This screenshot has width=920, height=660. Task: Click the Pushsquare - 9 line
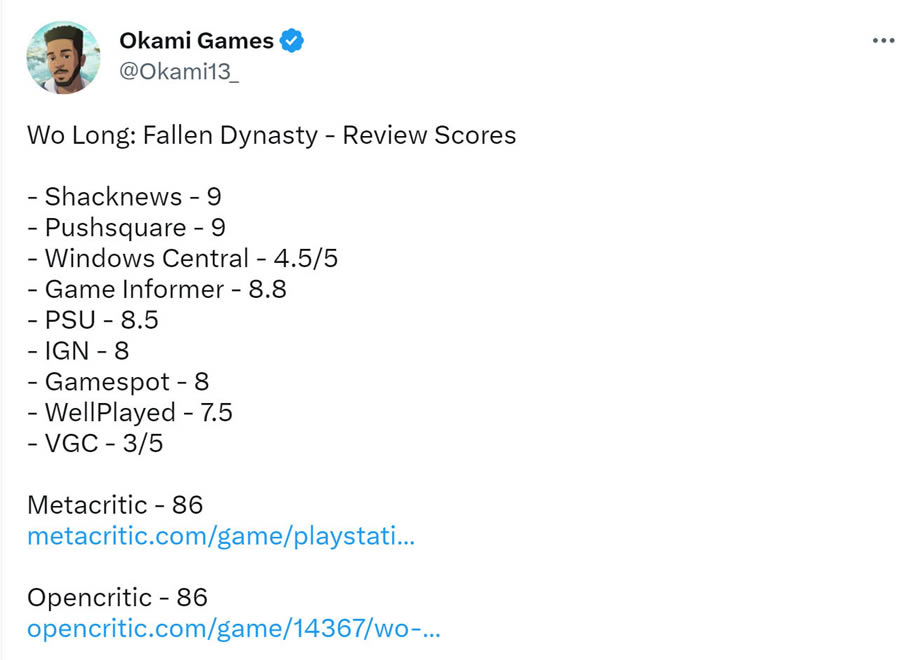pos(126,228)
